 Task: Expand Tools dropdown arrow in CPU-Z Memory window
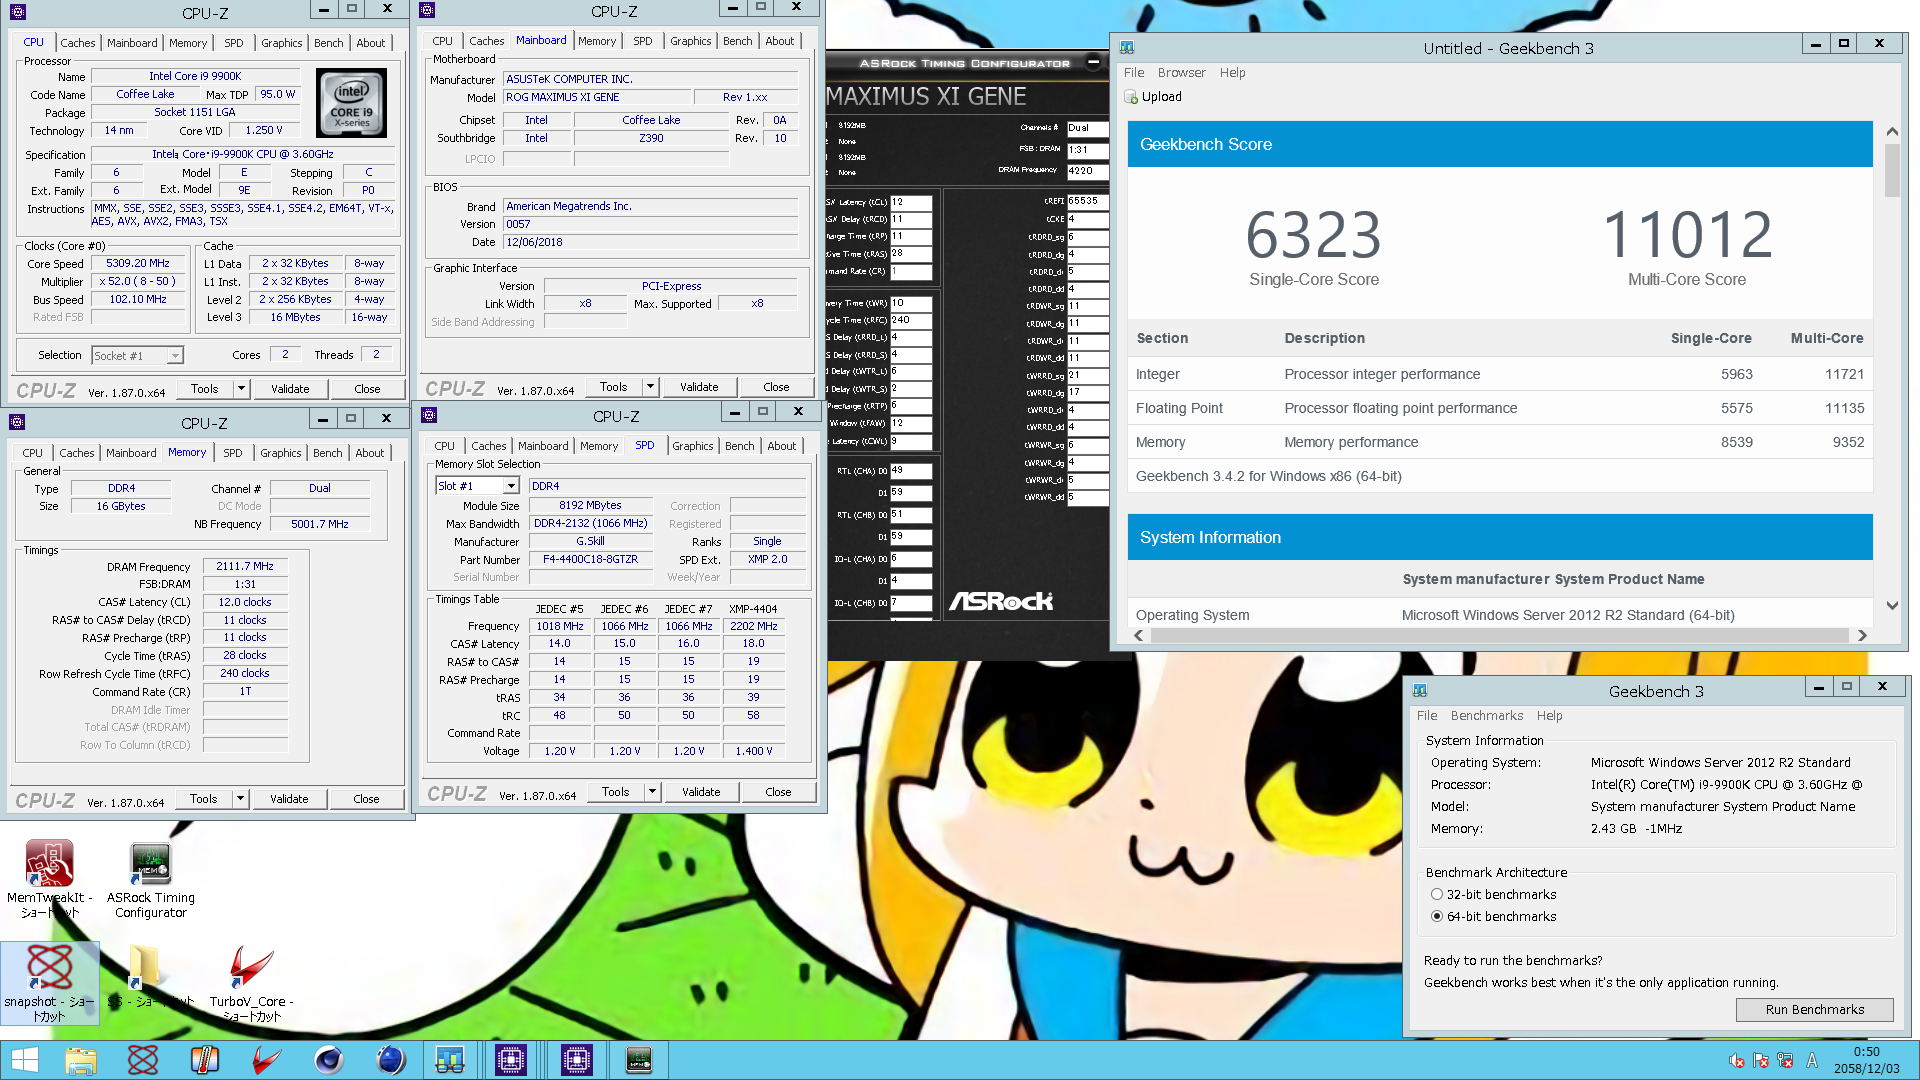click(x=240, y=799)
